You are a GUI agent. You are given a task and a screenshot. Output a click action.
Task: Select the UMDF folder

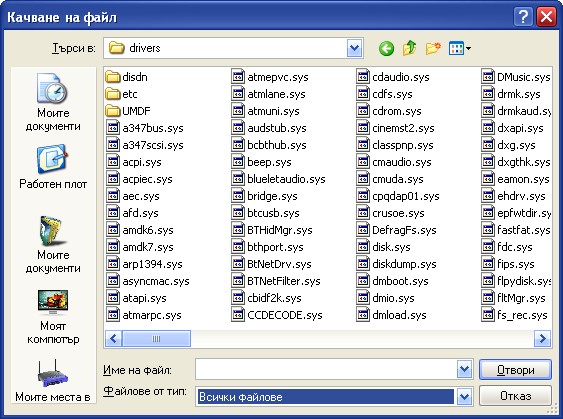point(128,111)
